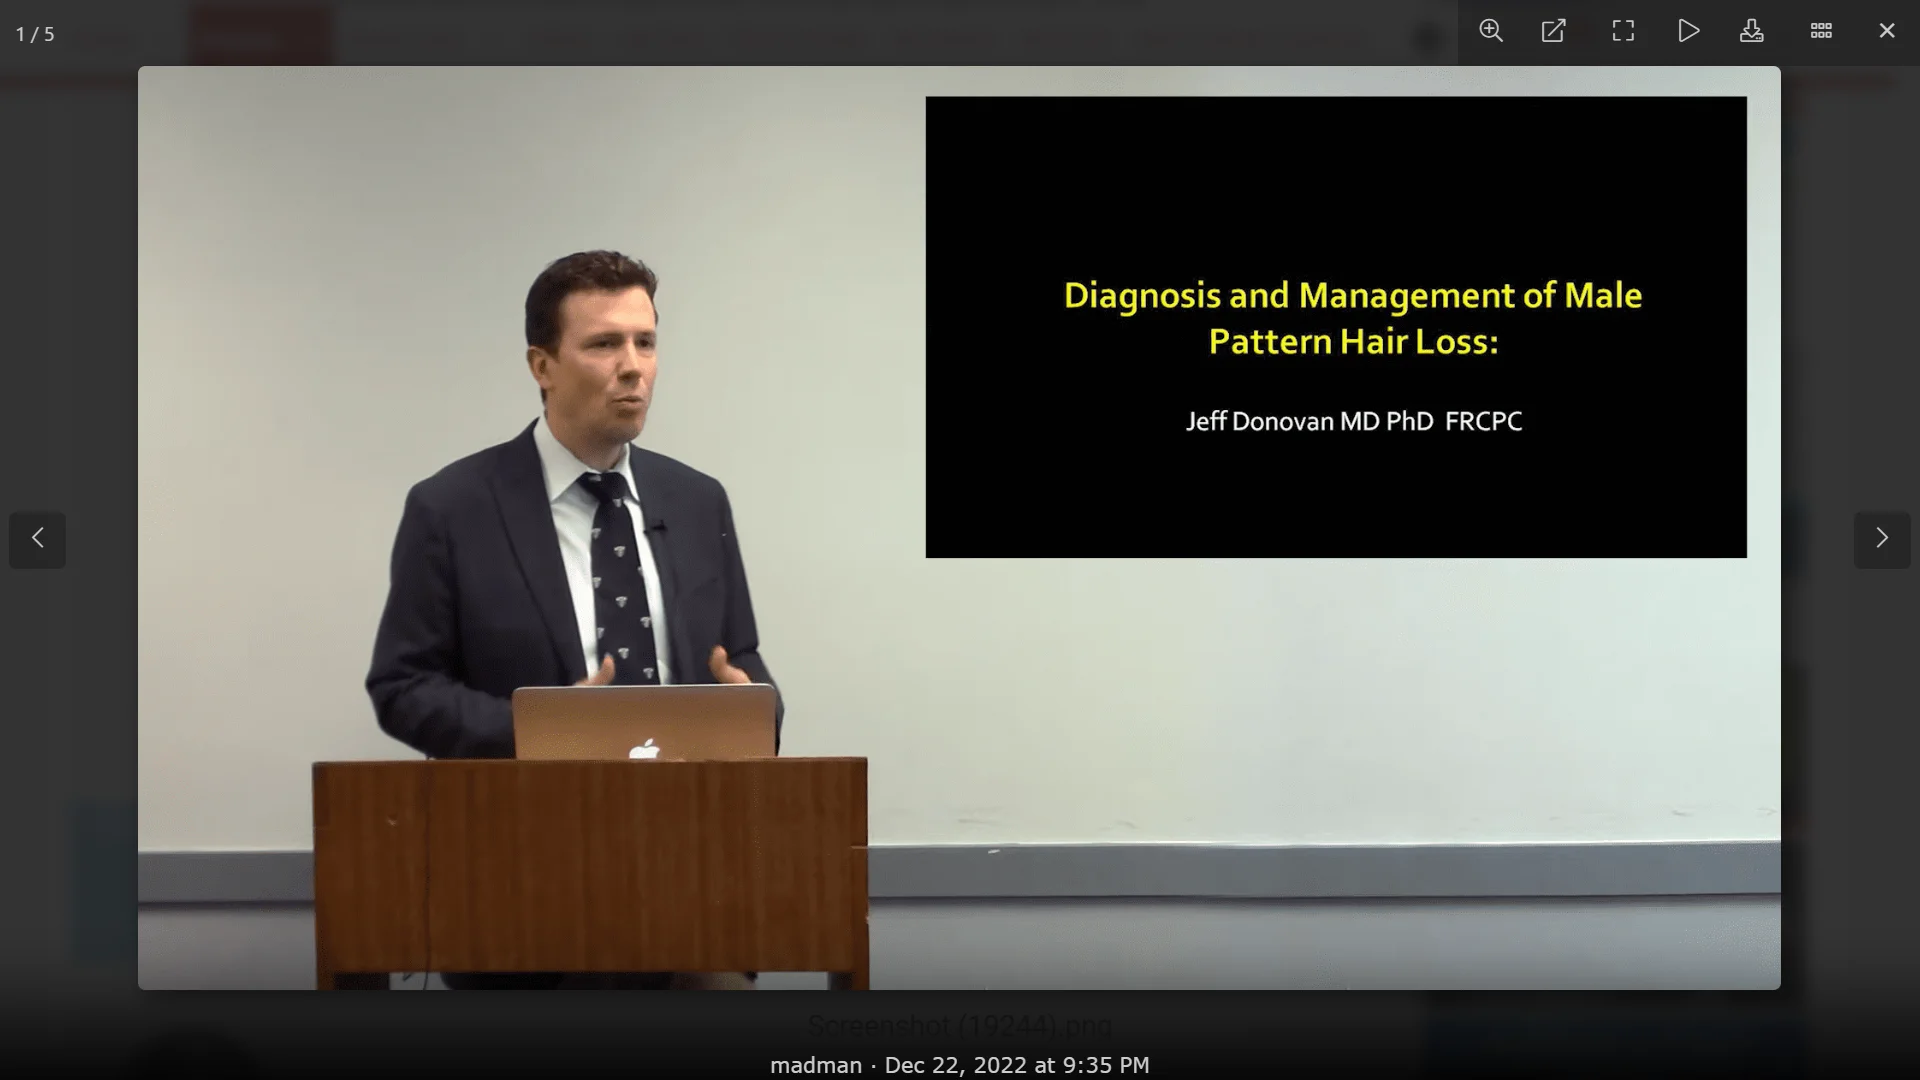
Task: Click the yellow slide title text
Action: point(1352,318)
